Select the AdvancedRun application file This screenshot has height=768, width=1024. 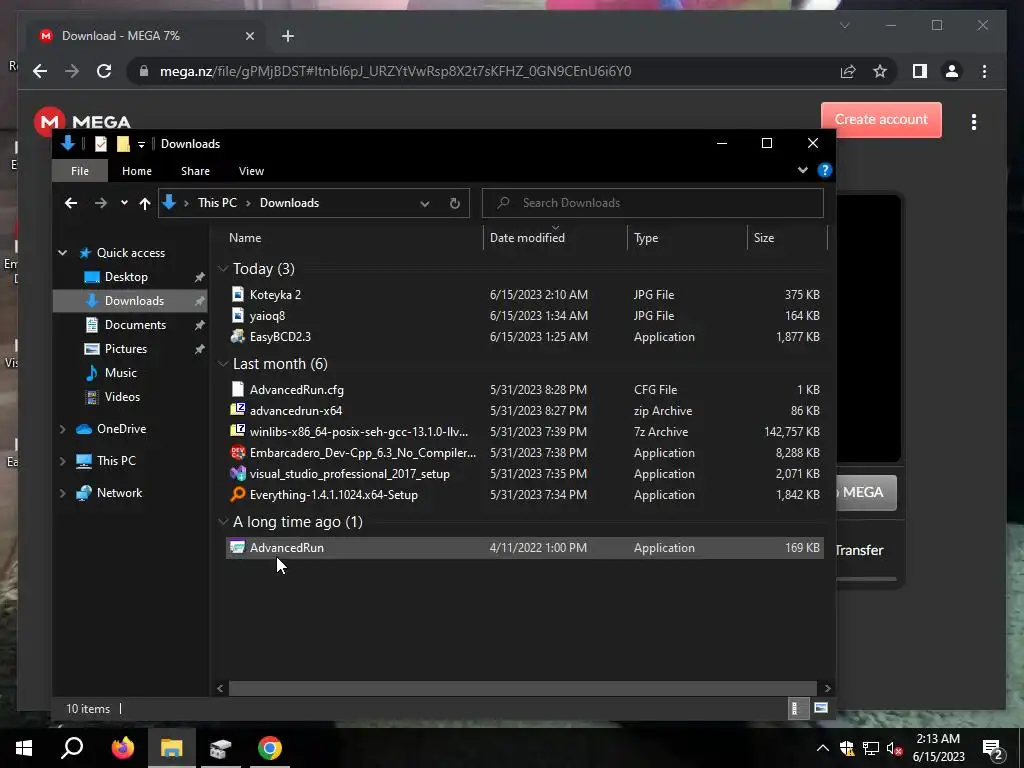pos(525,548)
